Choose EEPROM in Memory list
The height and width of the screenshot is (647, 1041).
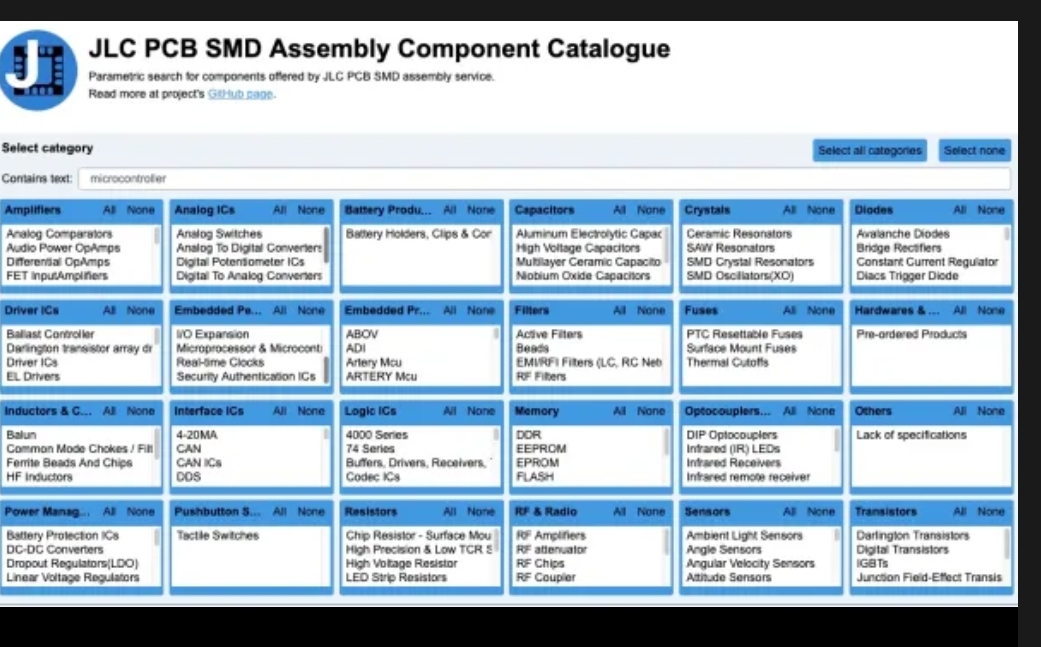541,449
